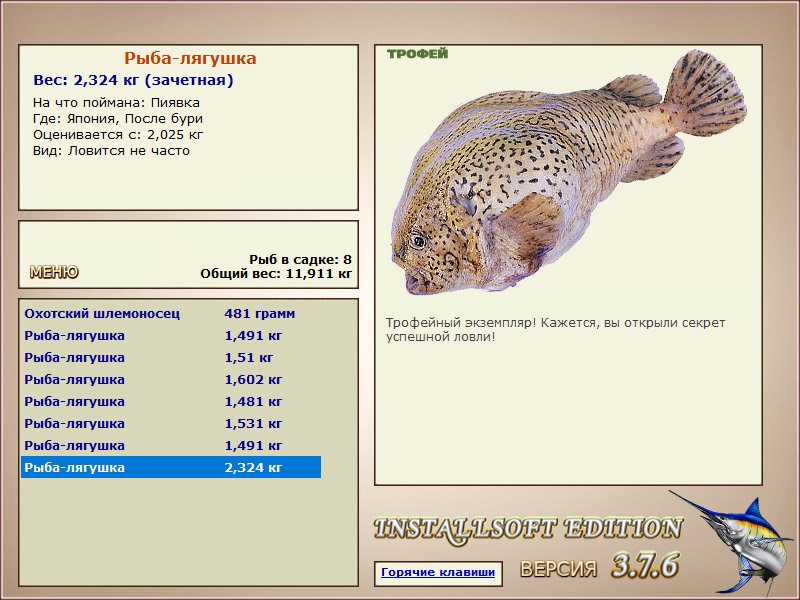This screenshot has width=800, height=600.
Task: Pick the Рыба-лягушка row weighing 1,481 кг
Action: click(x=171, y=402)
